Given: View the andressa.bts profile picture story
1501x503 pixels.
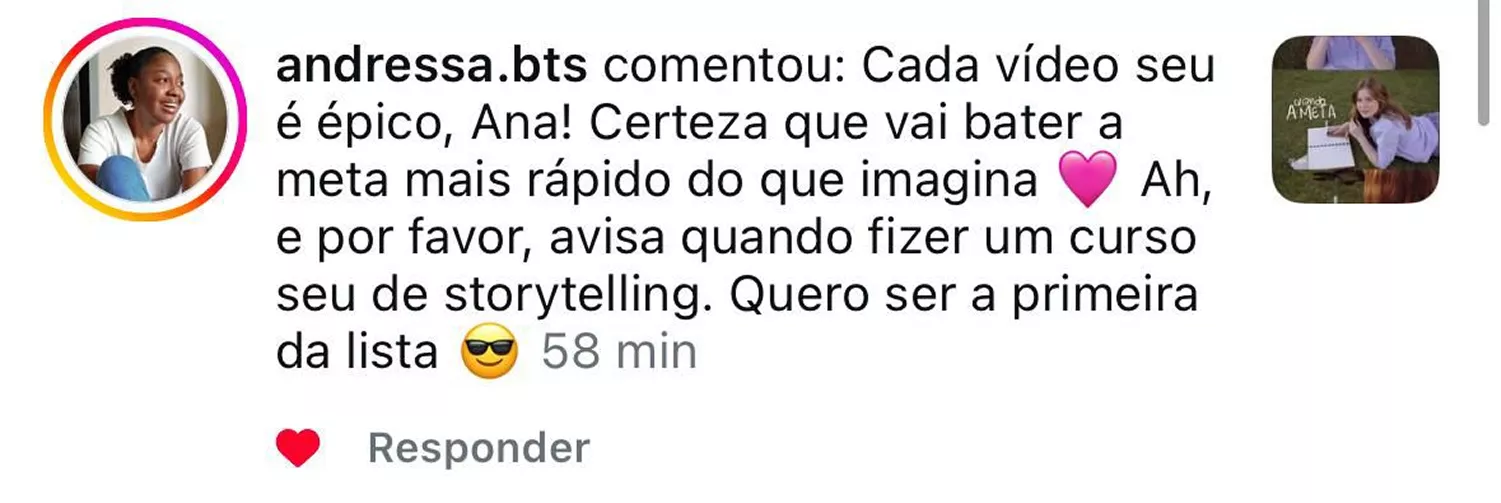Looking at the screenshot, I should pos(145,120).
